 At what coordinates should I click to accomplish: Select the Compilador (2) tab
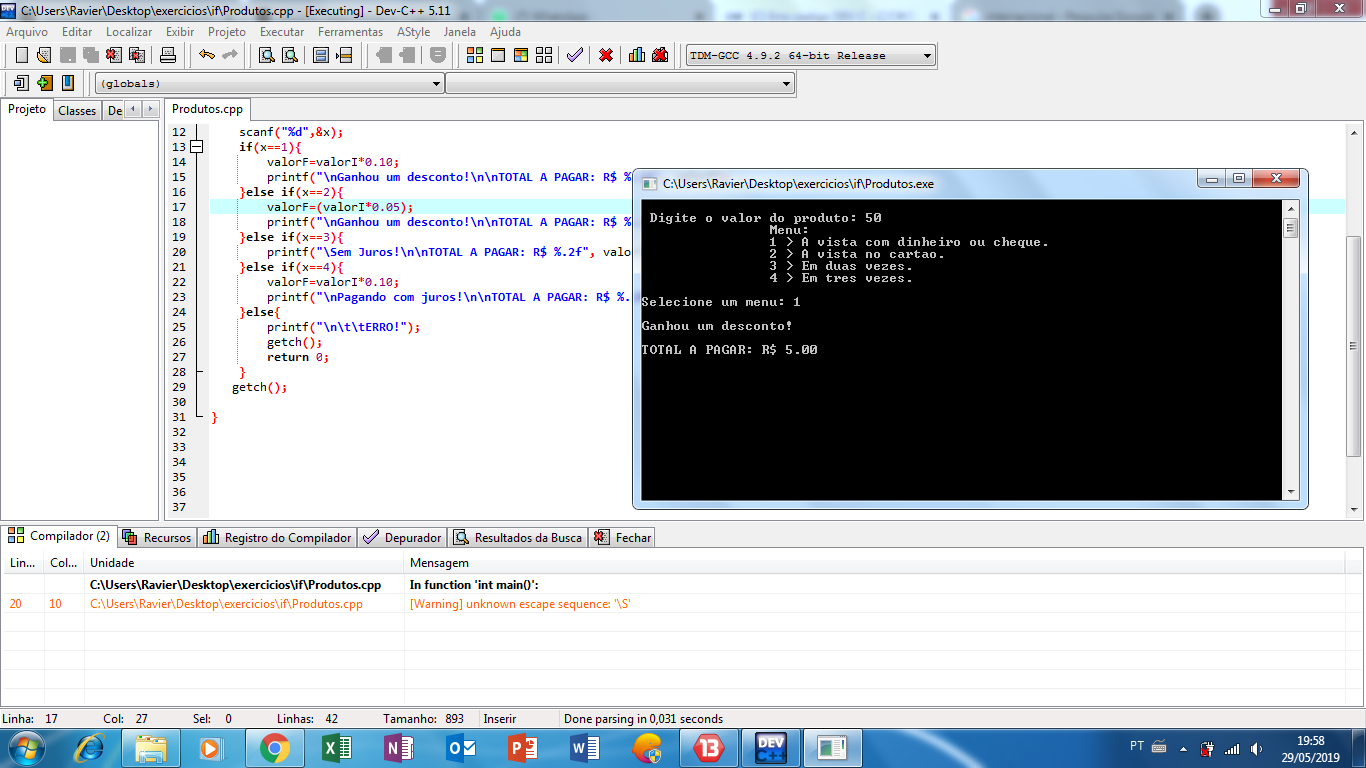coord(59,536)
